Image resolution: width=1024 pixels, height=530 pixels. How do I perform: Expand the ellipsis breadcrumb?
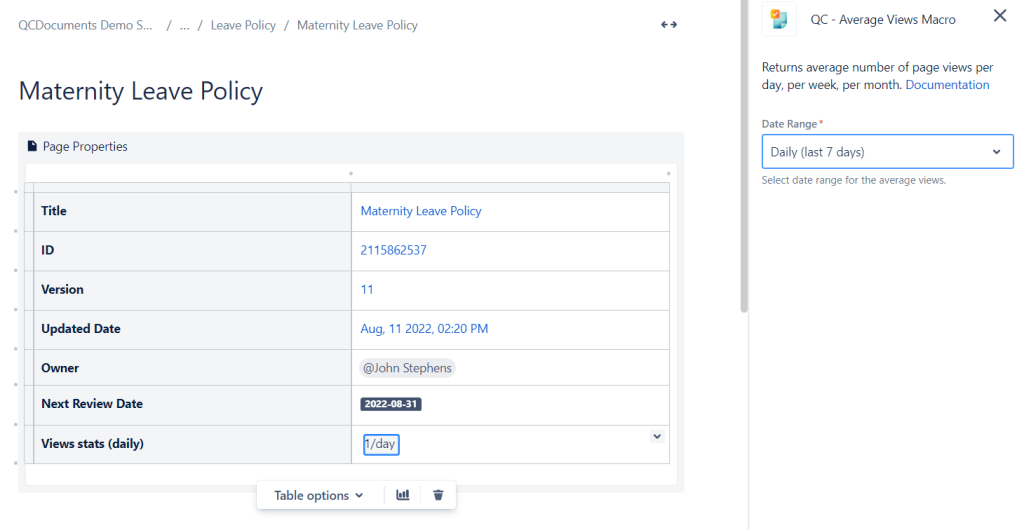185,25
